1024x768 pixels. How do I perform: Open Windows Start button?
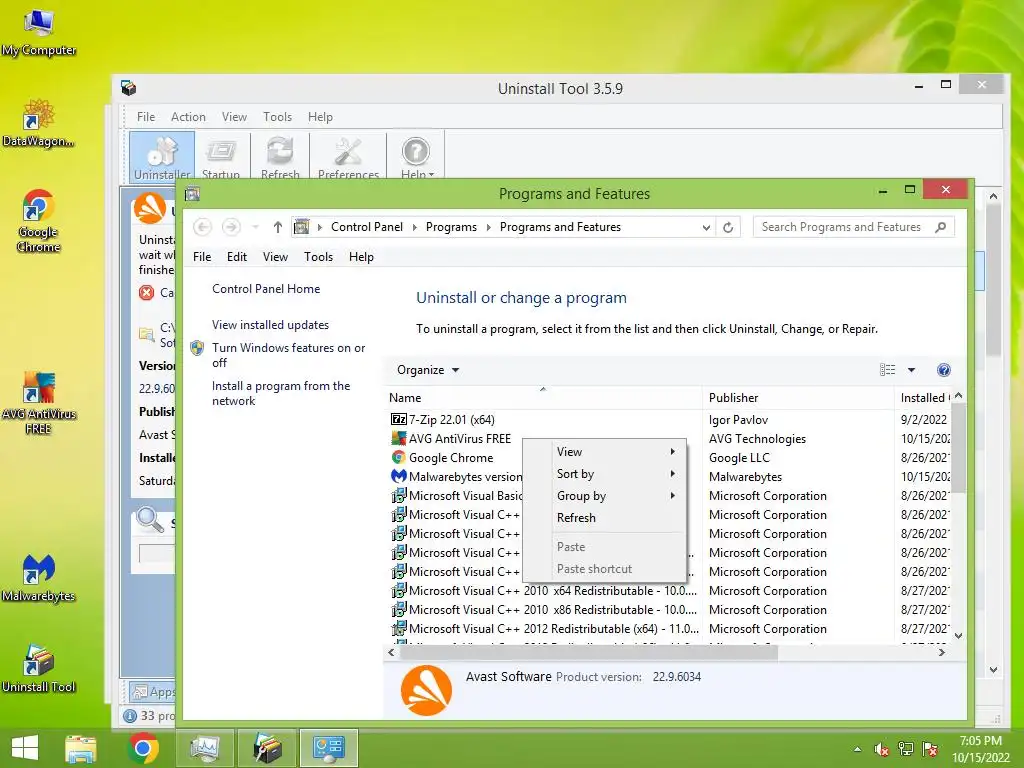(25, 748)
